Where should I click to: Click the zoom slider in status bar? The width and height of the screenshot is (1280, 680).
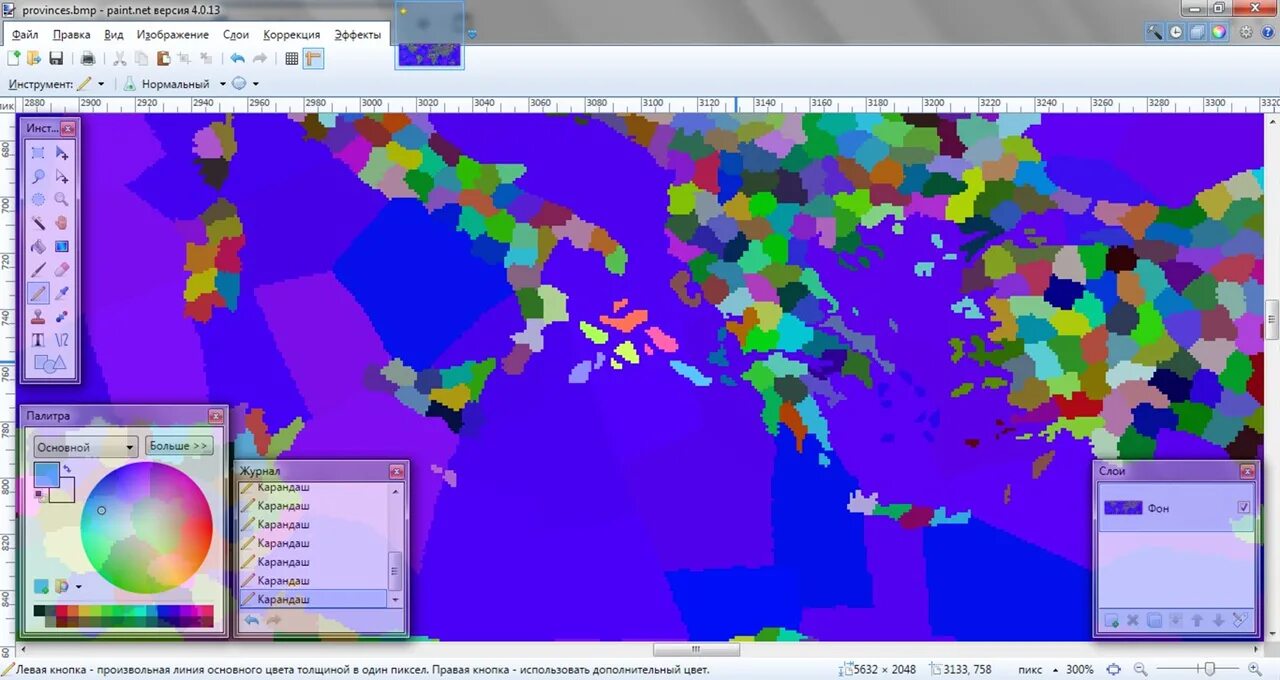(x=1209, y=669)
